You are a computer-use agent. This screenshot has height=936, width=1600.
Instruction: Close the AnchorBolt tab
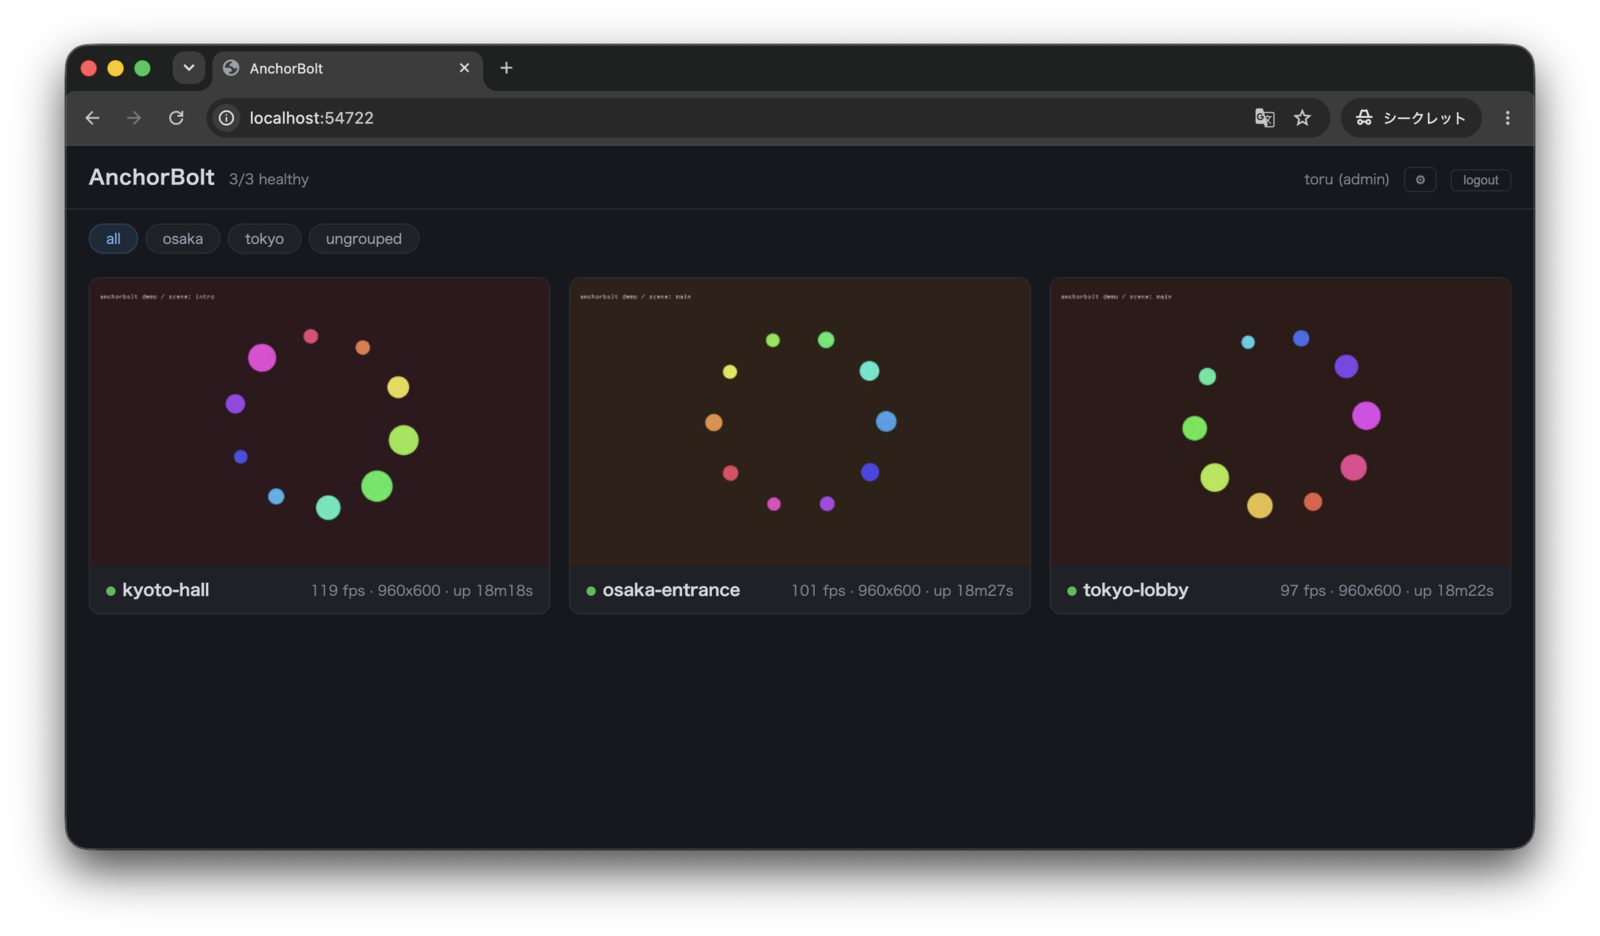(464, 68)
